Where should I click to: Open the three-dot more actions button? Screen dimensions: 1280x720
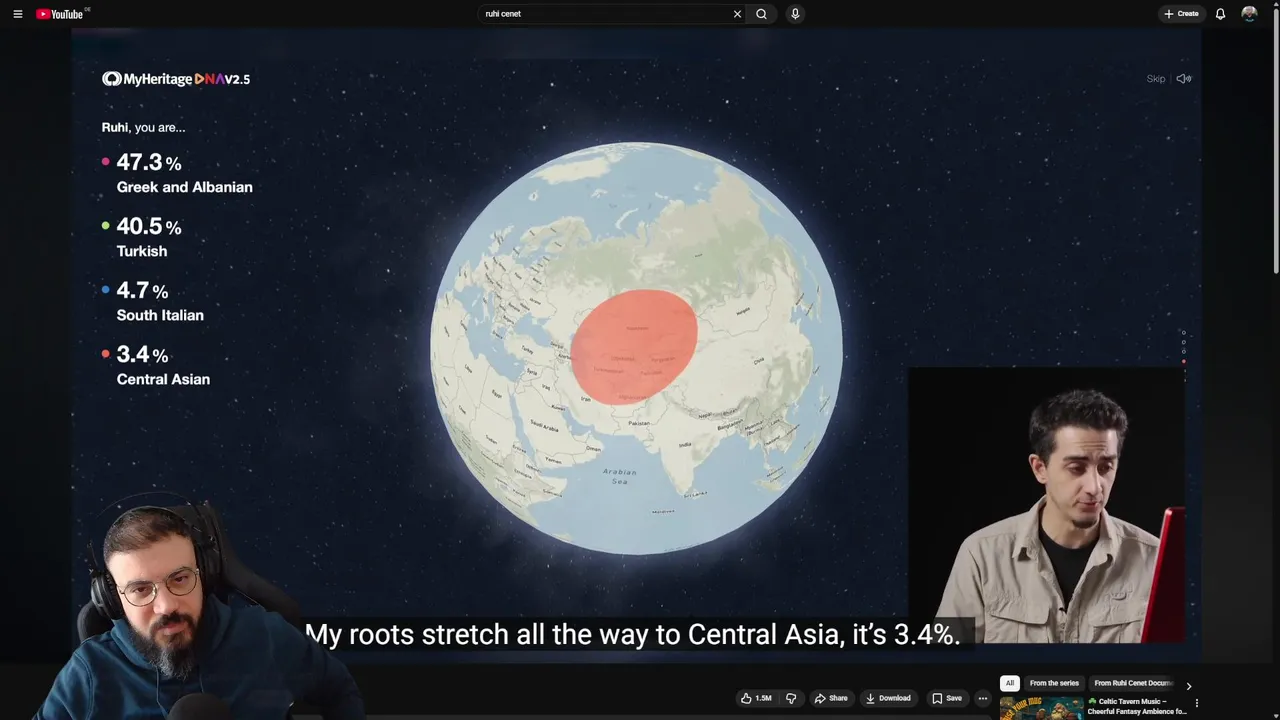[x=983, y=698]
